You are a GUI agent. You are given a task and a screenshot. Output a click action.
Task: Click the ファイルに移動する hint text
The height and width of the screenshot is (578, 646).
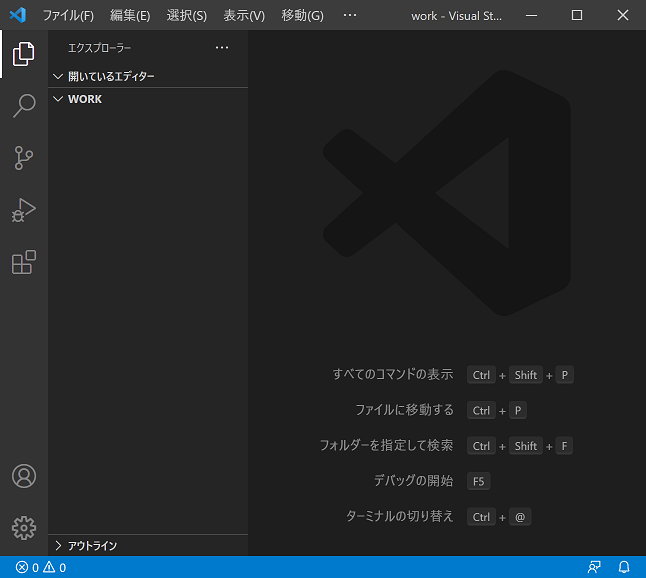(x=405, y=410)
